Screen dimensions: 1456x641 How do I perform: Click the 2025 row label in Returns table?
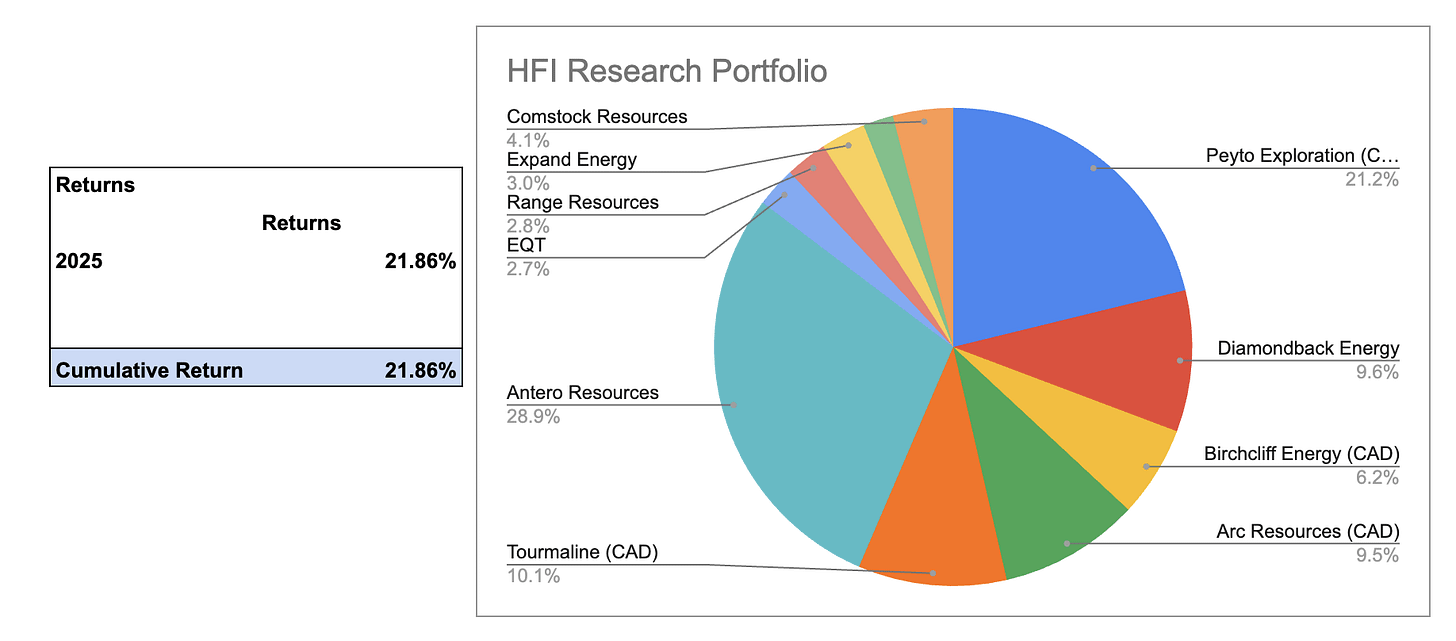pos(79,262)
